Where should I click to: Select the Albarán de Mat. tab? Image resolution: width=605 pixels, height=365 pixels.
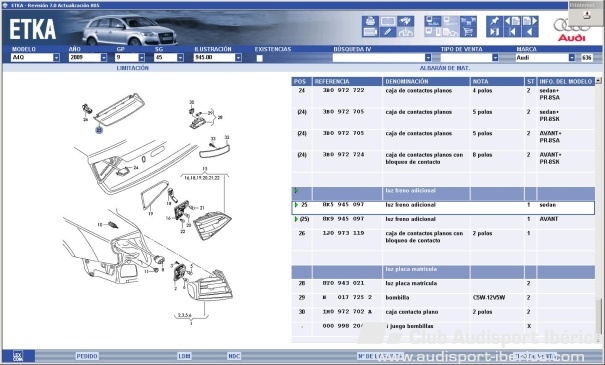[444, 68]
